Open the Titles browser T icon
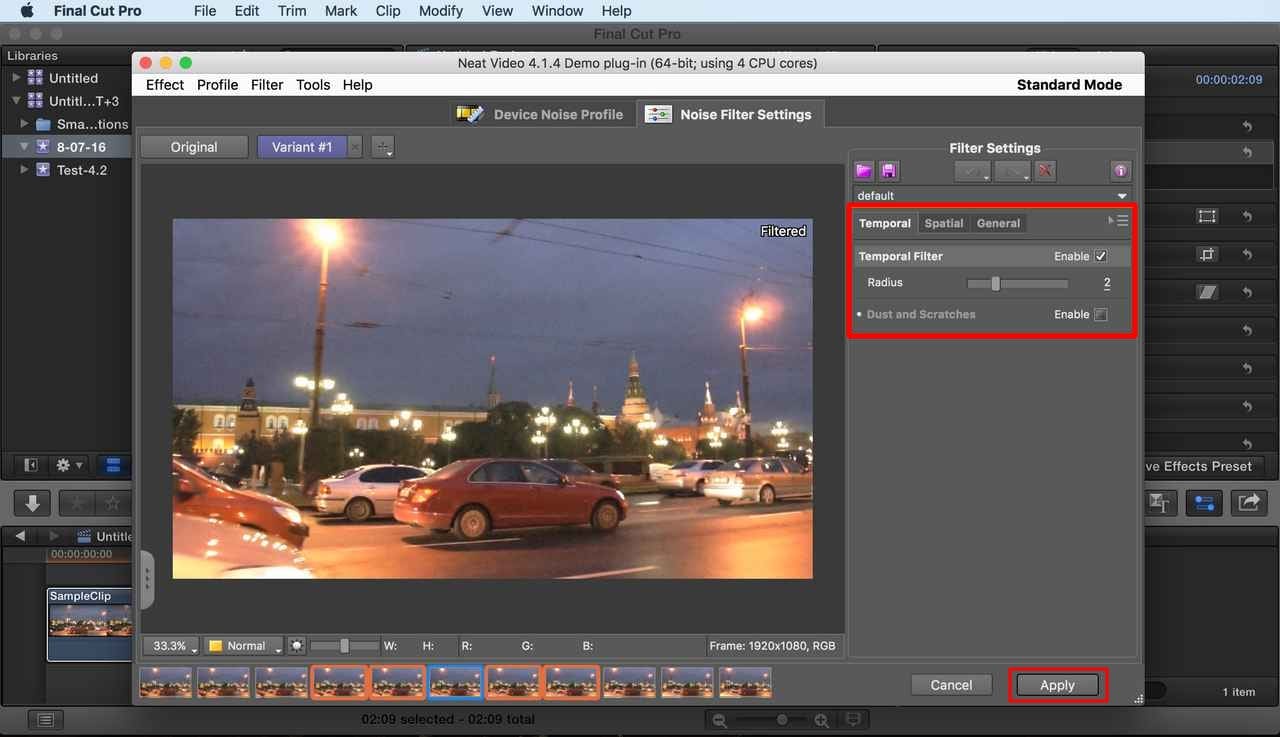The width and height of the screenshot is (1280, 737). (1159, 504)
